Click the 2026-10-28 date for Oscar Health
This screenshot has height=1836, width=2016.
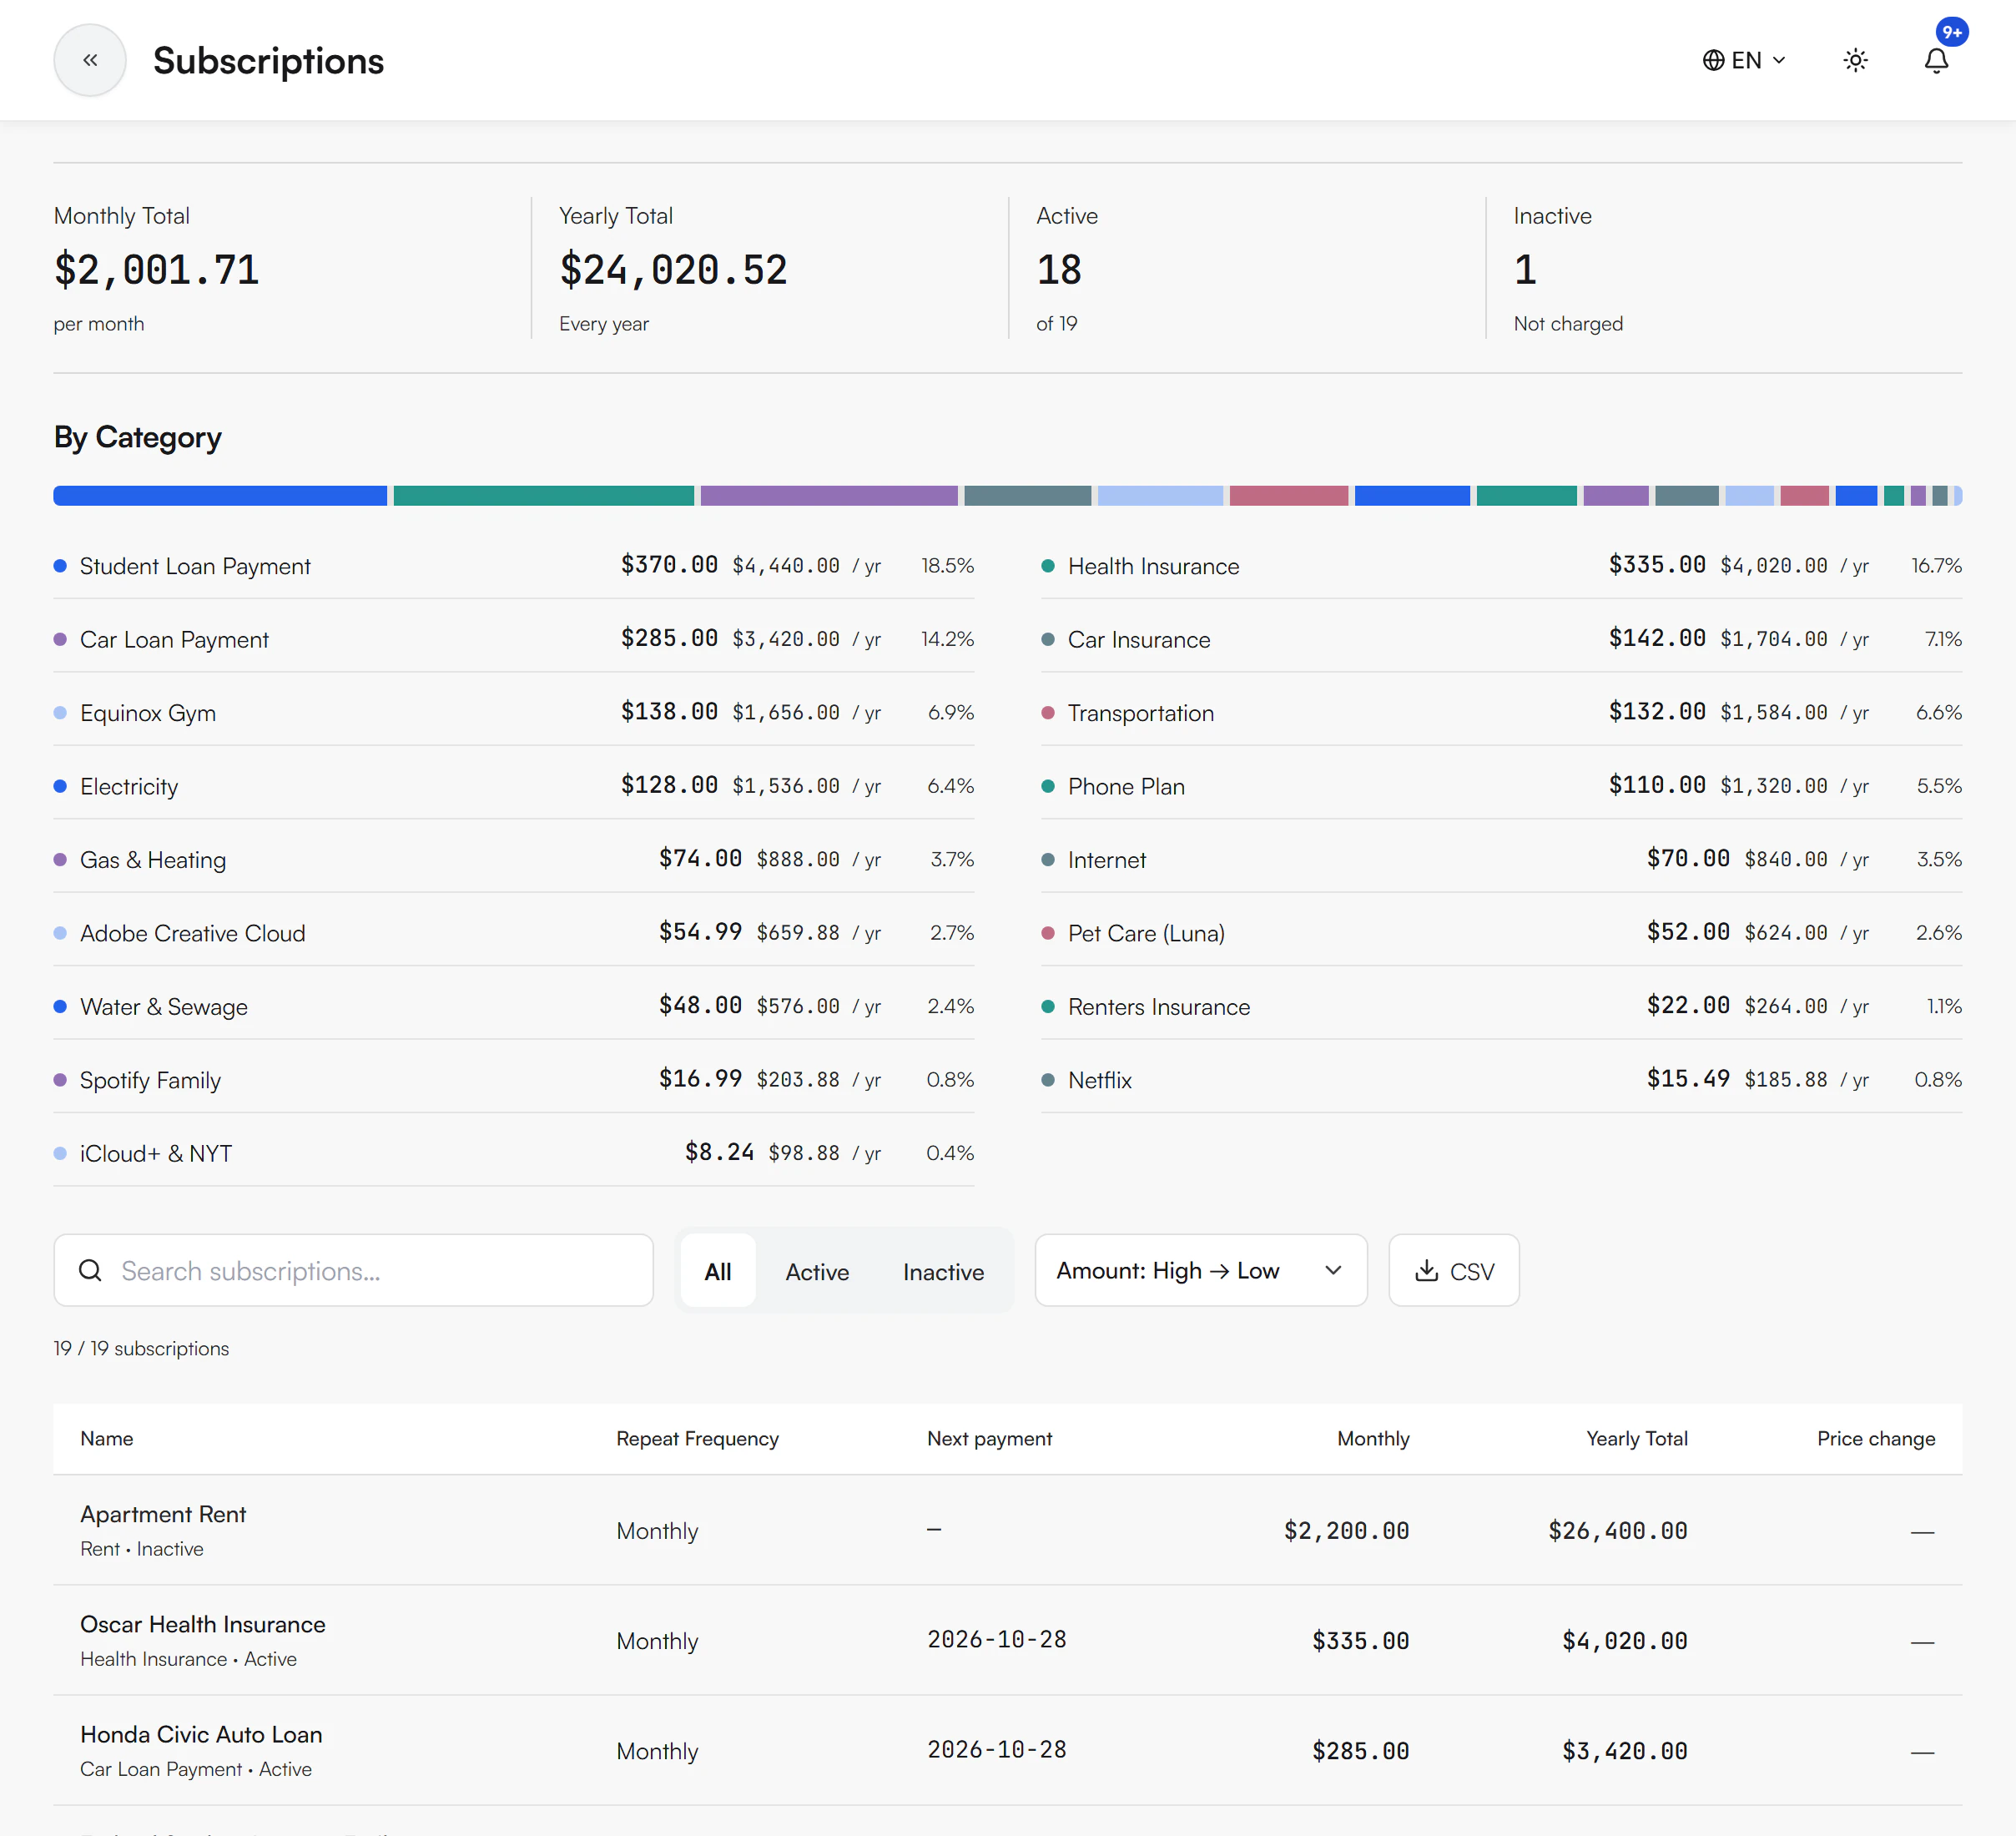tap(996, 1640)
